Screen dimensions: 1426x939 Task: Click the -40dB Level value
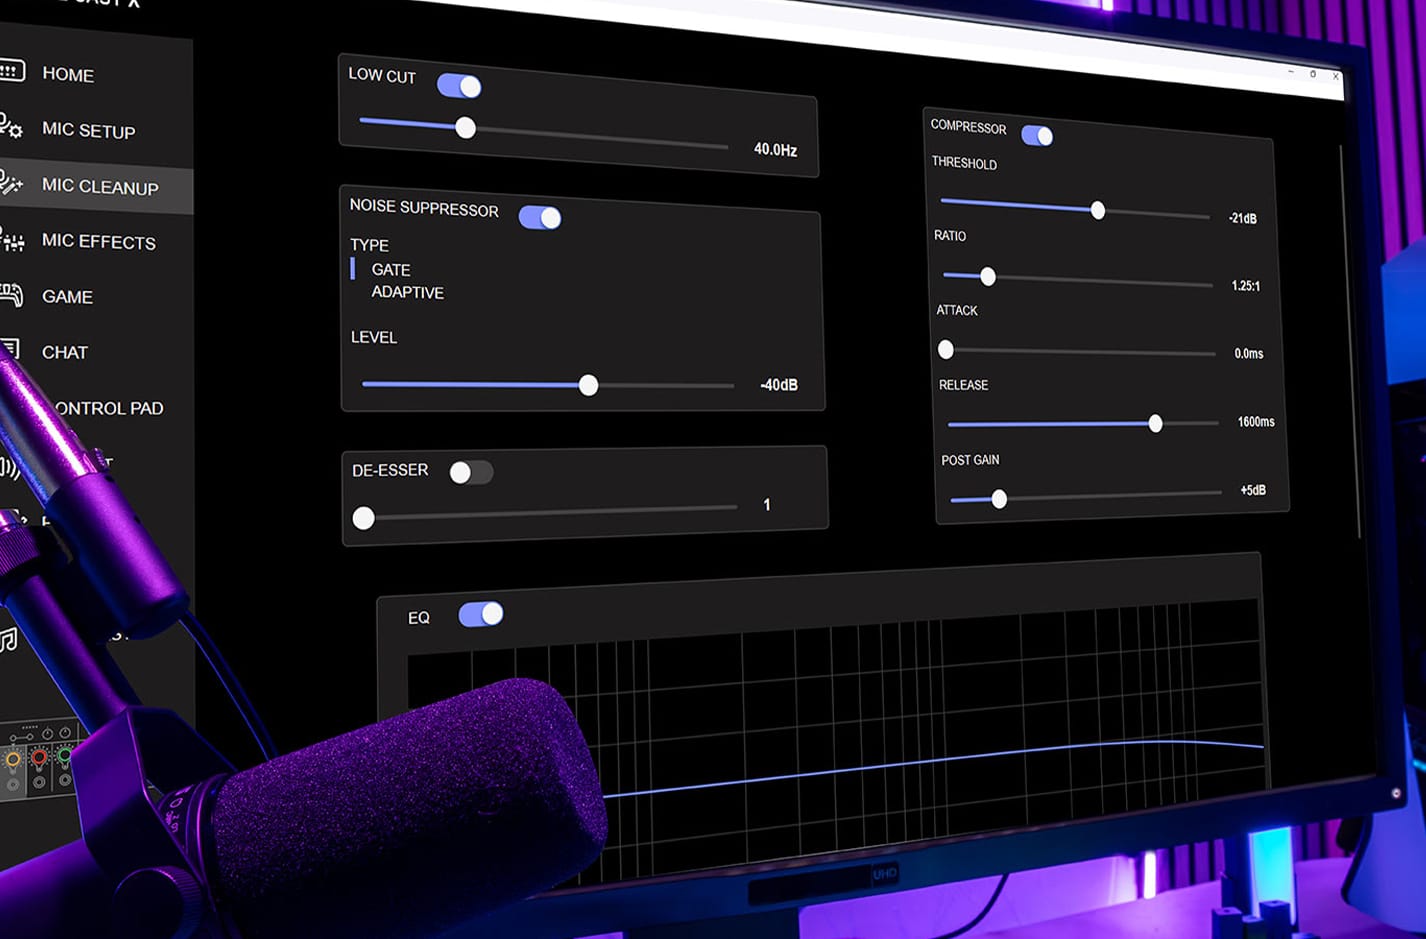pyautogui.click(x=779, y=385)
